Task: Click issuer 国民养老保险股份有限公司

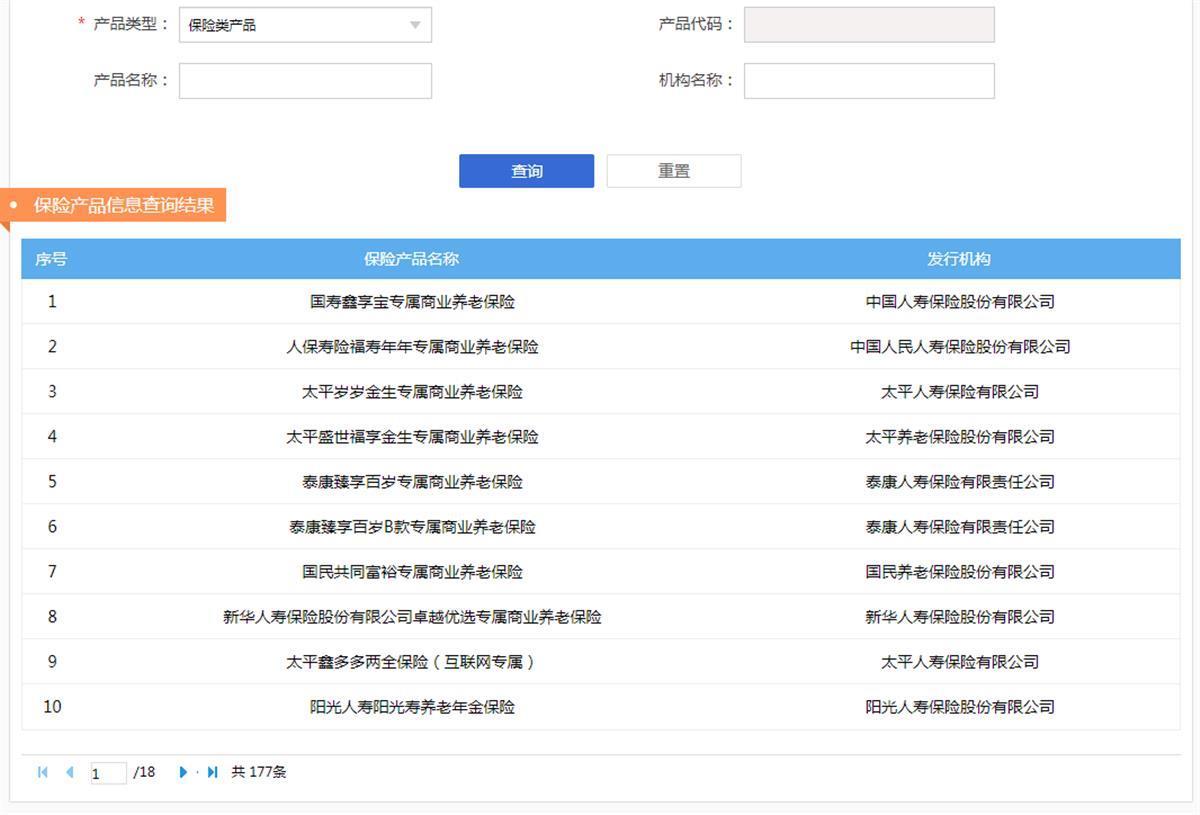Action: coord(959,572)
